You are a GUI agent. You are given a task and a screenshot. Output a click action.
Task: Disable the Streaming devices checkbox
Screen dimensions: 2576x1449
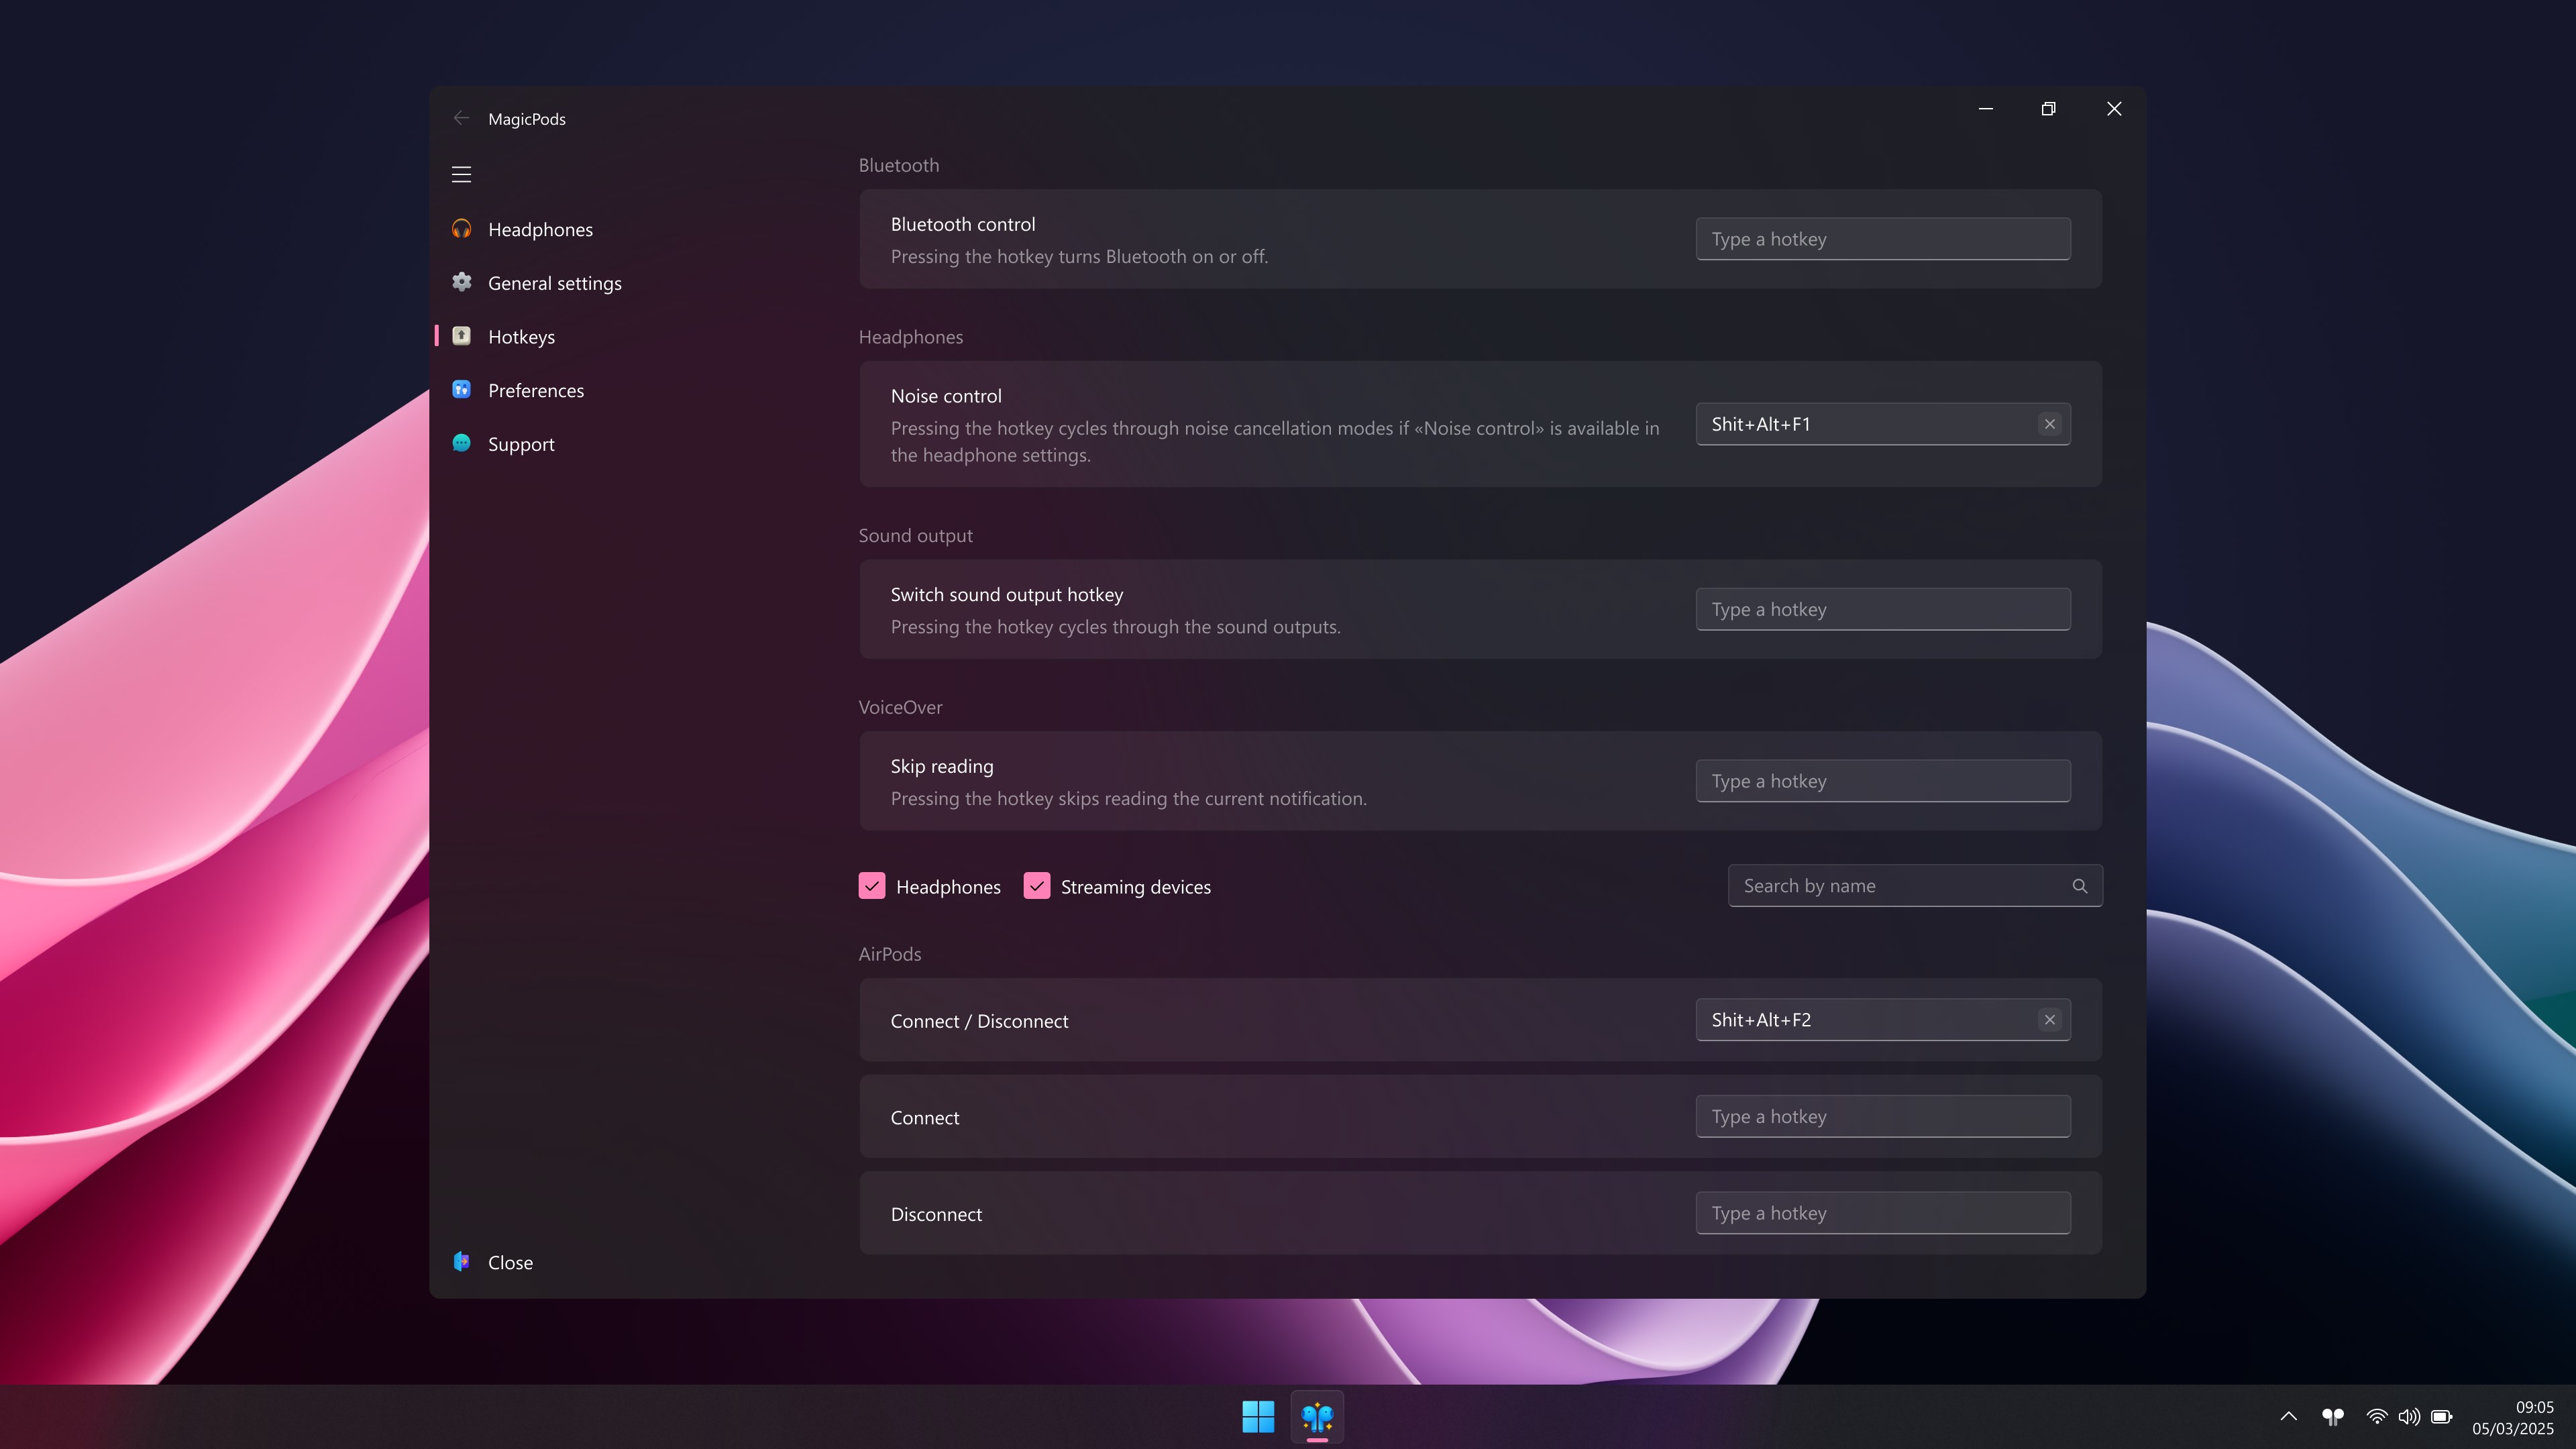click(1037, 886)
